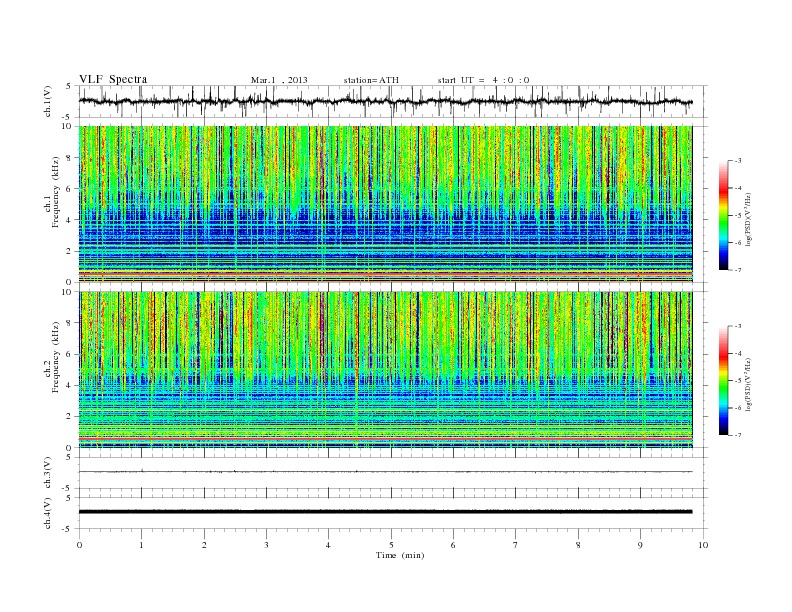Click the "4" kHz tick of ch.2 spectrogram
The image size is (792, 612).
[69, 385]
